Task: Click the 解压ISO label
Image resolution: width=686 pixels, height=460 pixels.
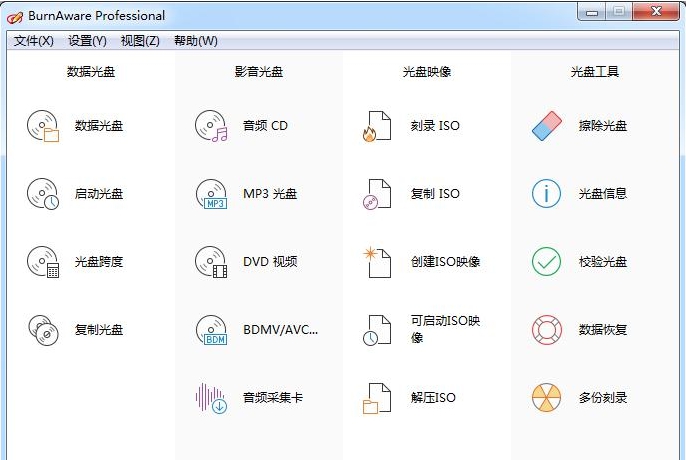Action: click(433, 398)
